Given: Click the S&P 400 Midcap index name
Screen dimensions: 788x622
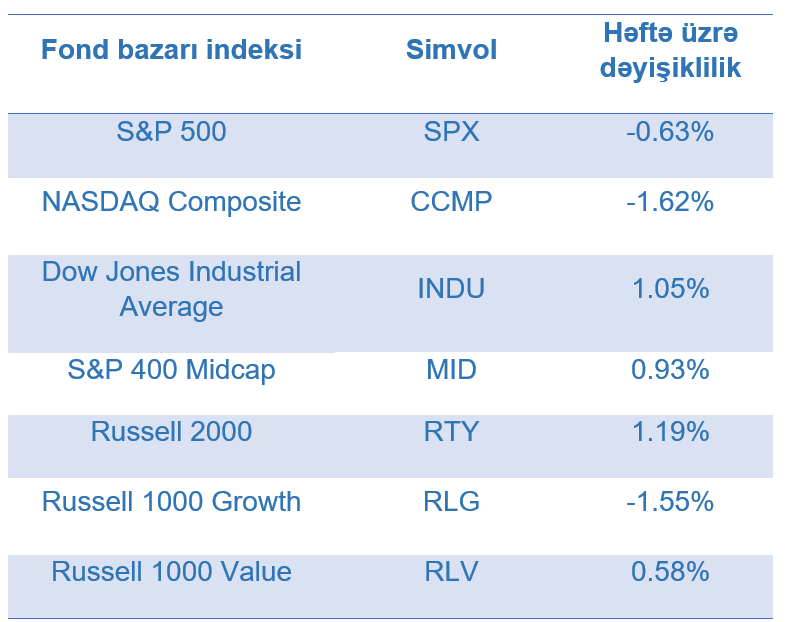Looking at the screenshot, I should coord(171,370).
